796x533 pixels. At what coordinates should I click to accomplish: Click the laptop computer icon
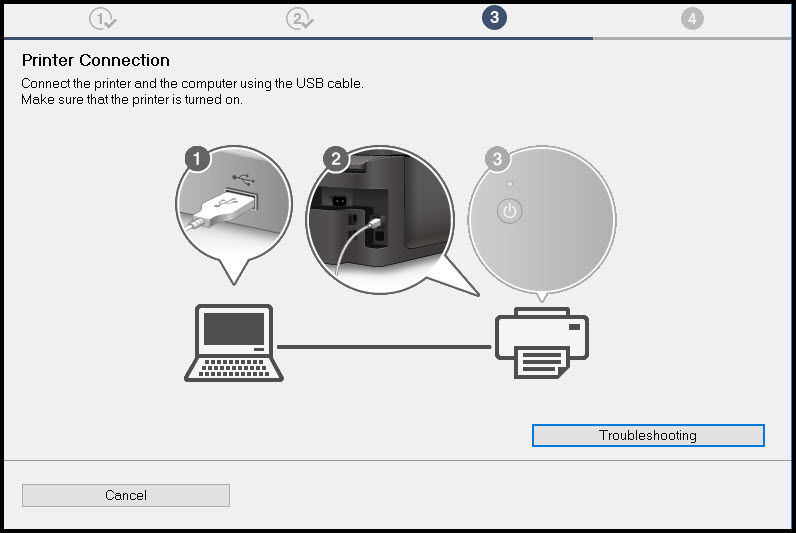pos(234,343)
